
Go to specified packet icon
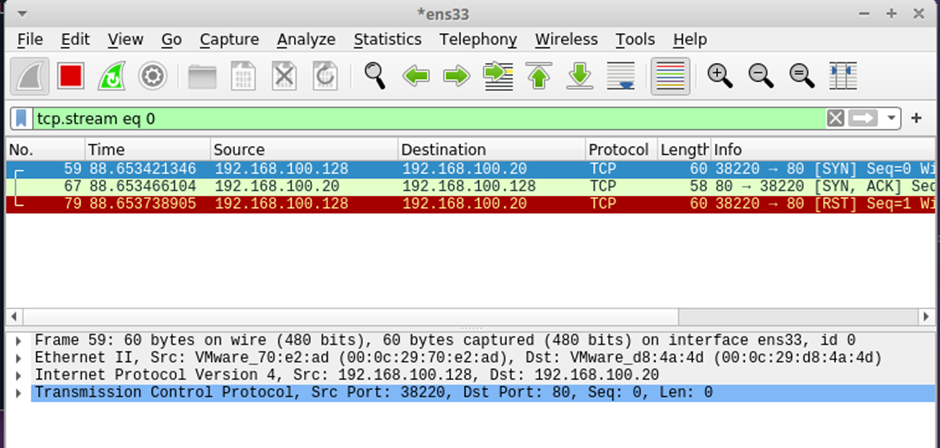click(x=498, y=76)
